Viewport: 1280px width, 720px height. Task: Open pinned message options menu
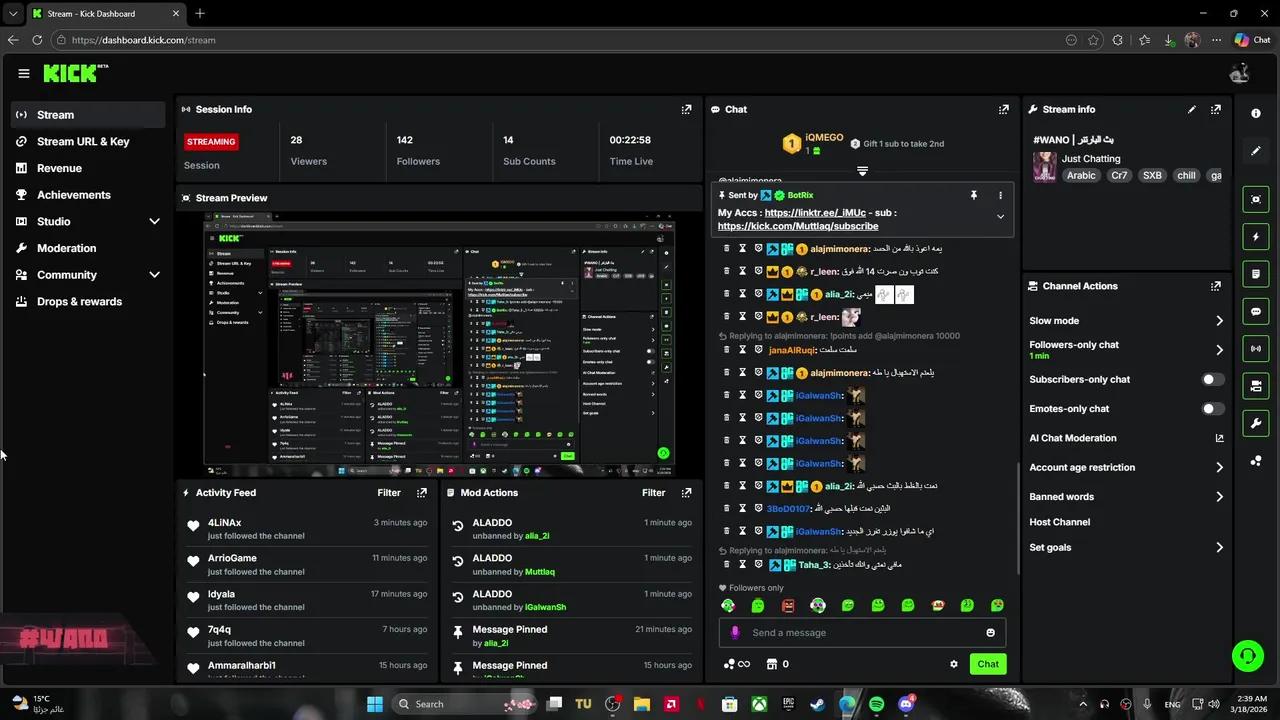[1000, 196]
